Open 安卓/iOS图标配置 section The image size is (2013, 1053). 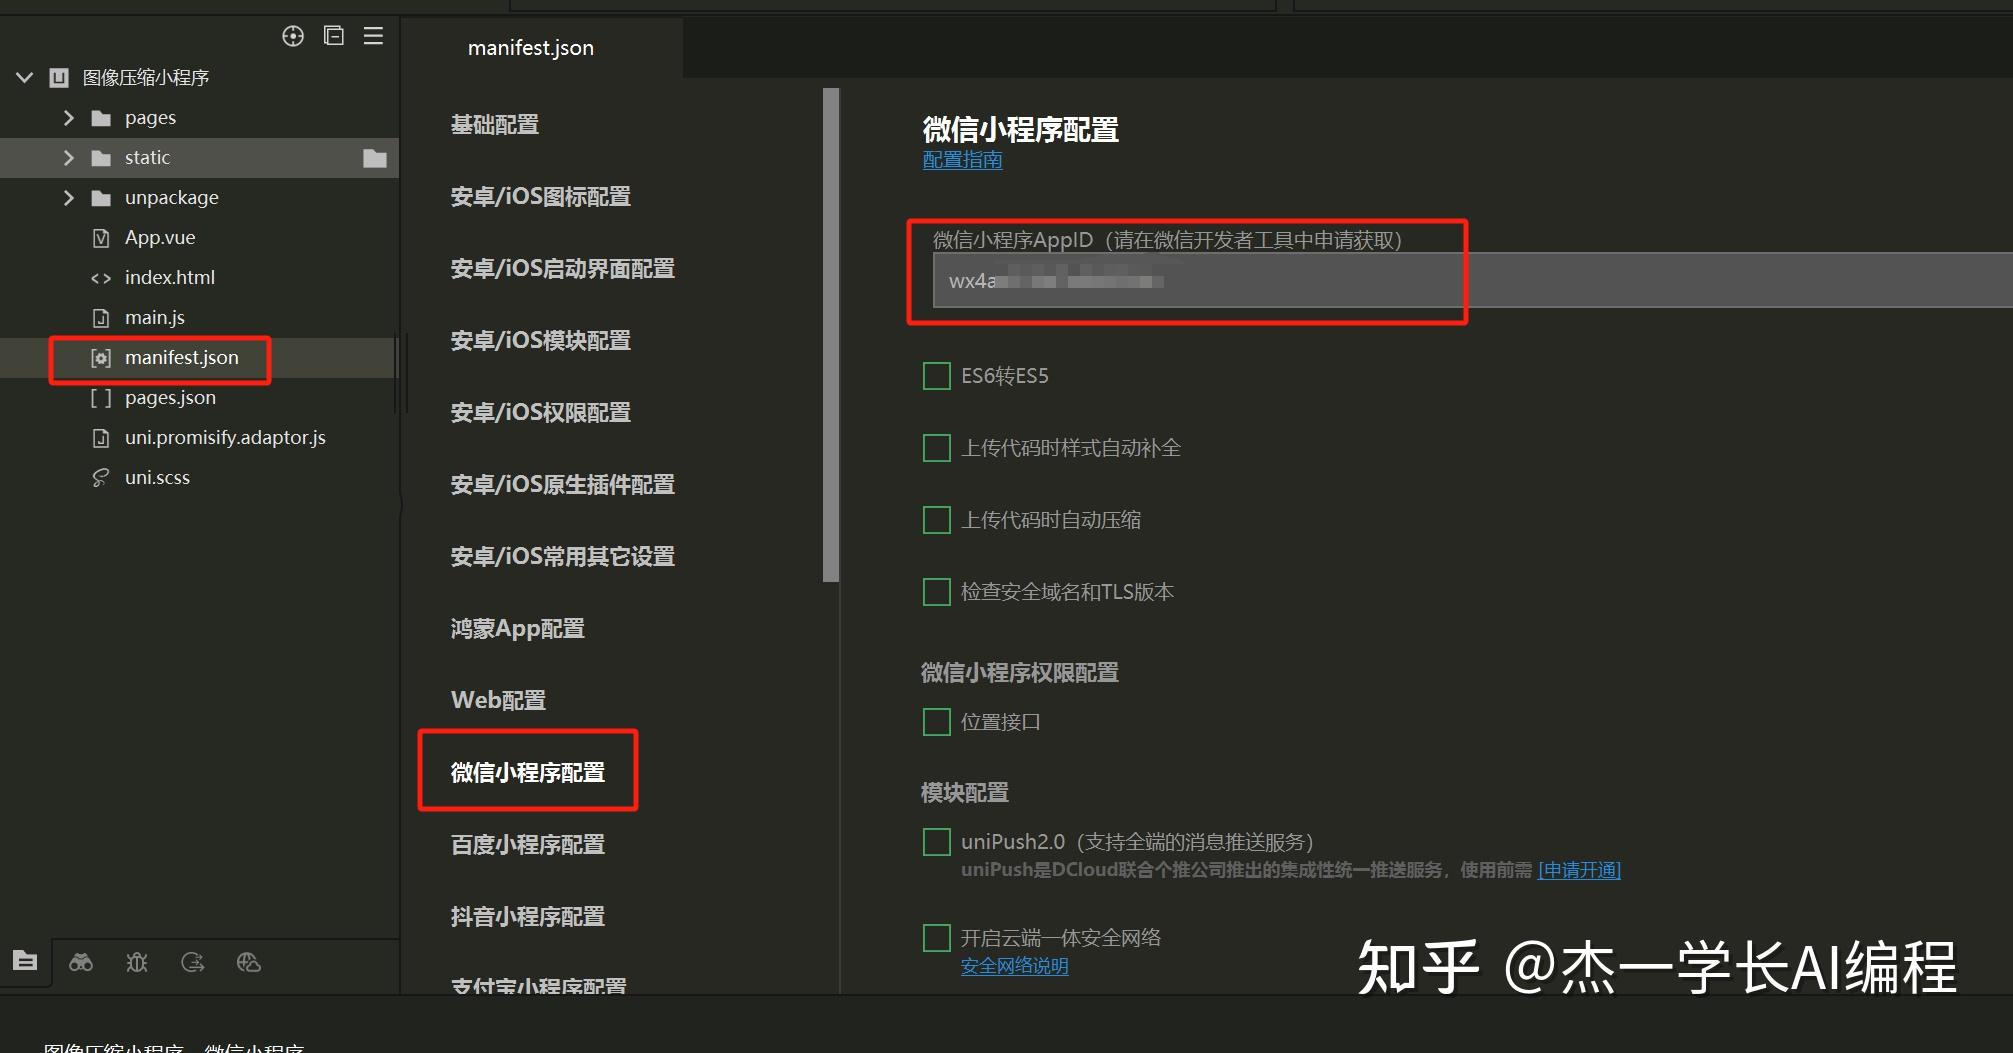[x=541, y=197]
